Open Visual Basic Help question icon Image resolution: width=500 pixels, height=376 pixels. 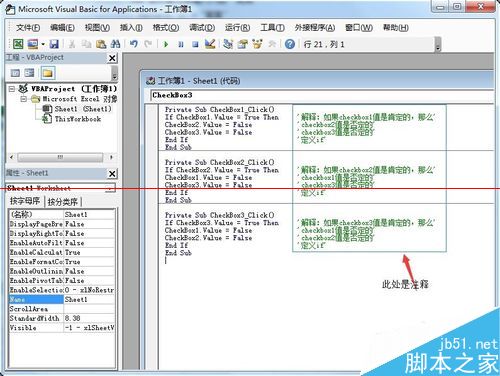[290, 44]
